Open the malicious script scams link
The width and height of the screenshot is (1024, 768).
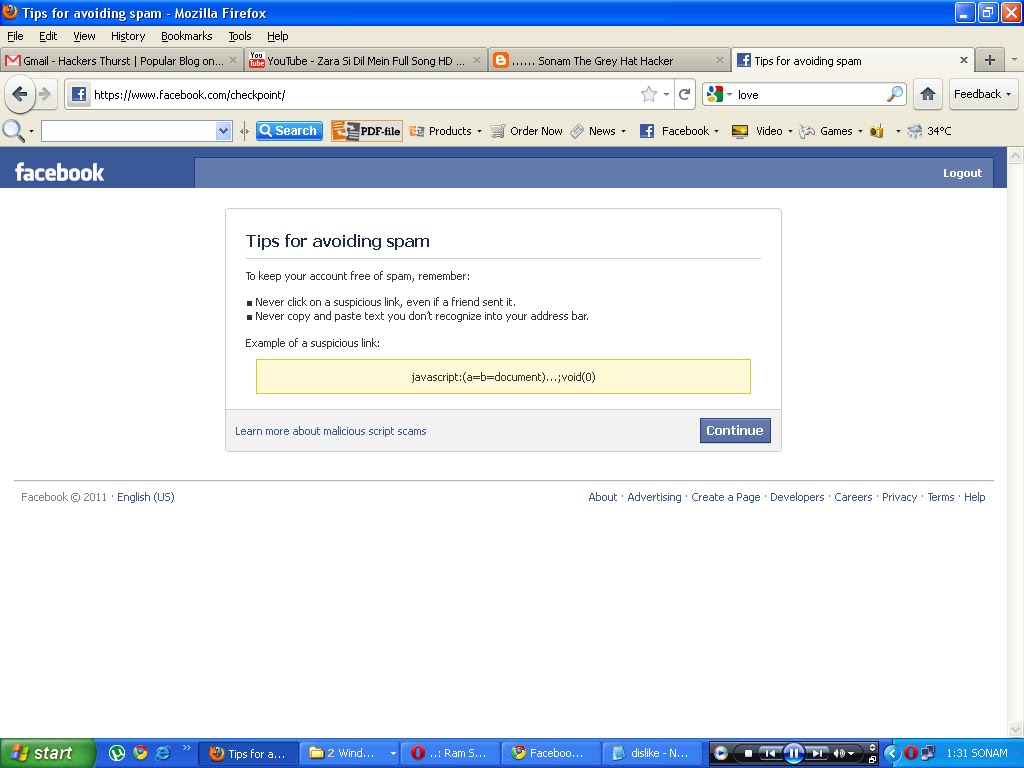(x=330, y=430)
